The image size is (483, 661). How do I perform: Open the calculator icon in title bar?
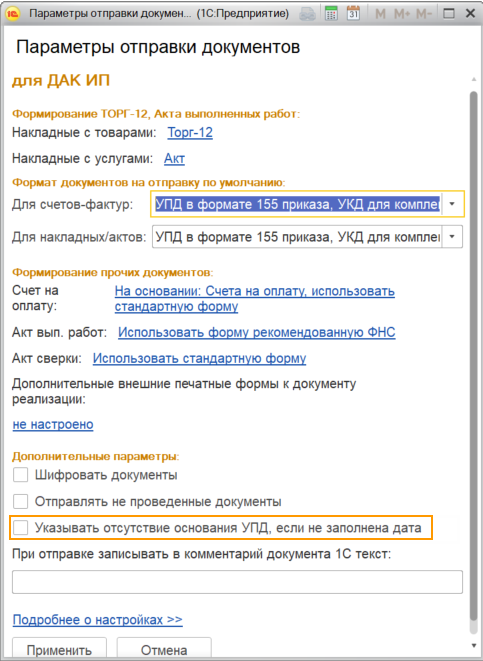[331, 13]
